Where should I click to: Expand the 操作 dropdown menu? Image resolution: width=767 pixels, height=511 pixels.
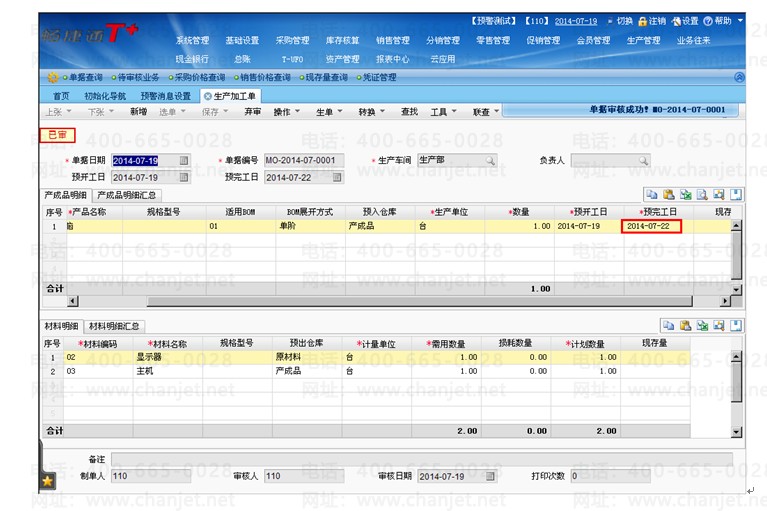pyautogui.click(x=286, y=112)
